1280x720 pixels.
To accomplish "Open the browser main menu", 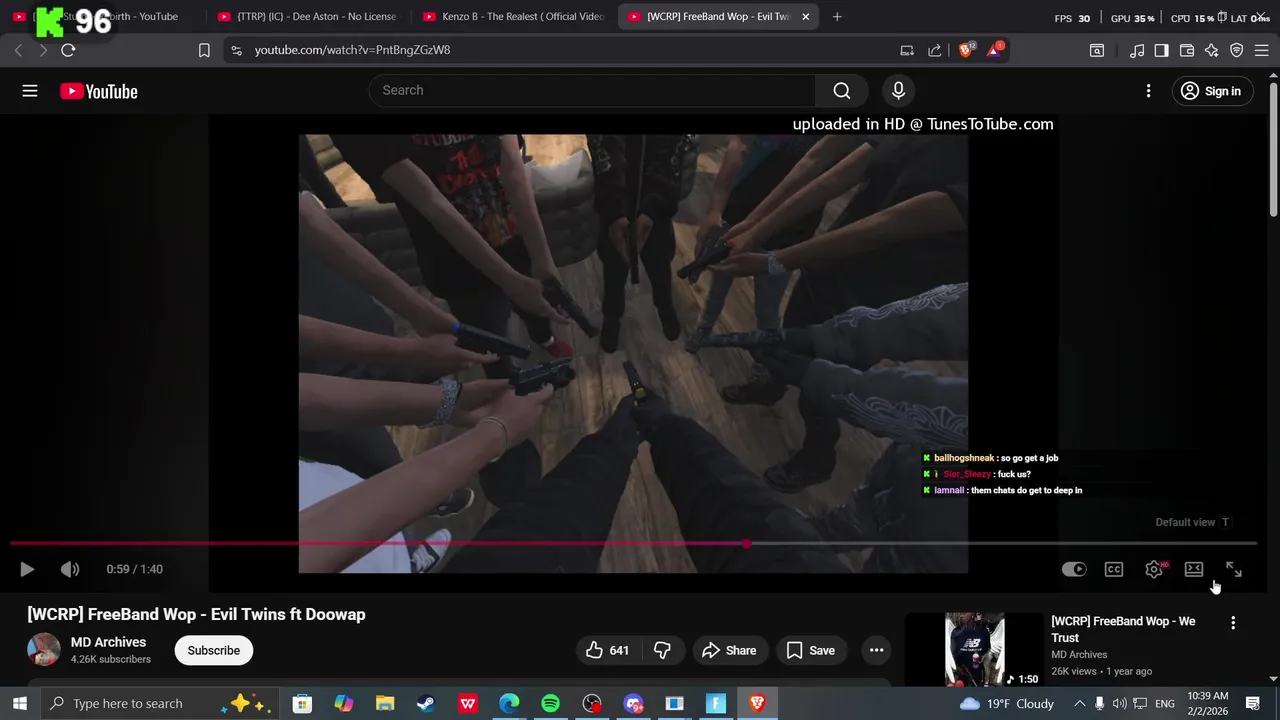I will tap(1262, 50).
